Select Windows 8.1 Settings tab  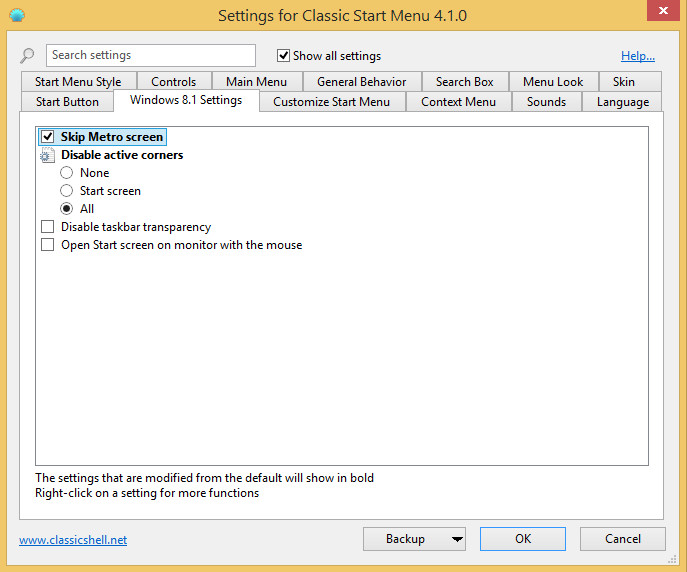click(x=186, y=100)
